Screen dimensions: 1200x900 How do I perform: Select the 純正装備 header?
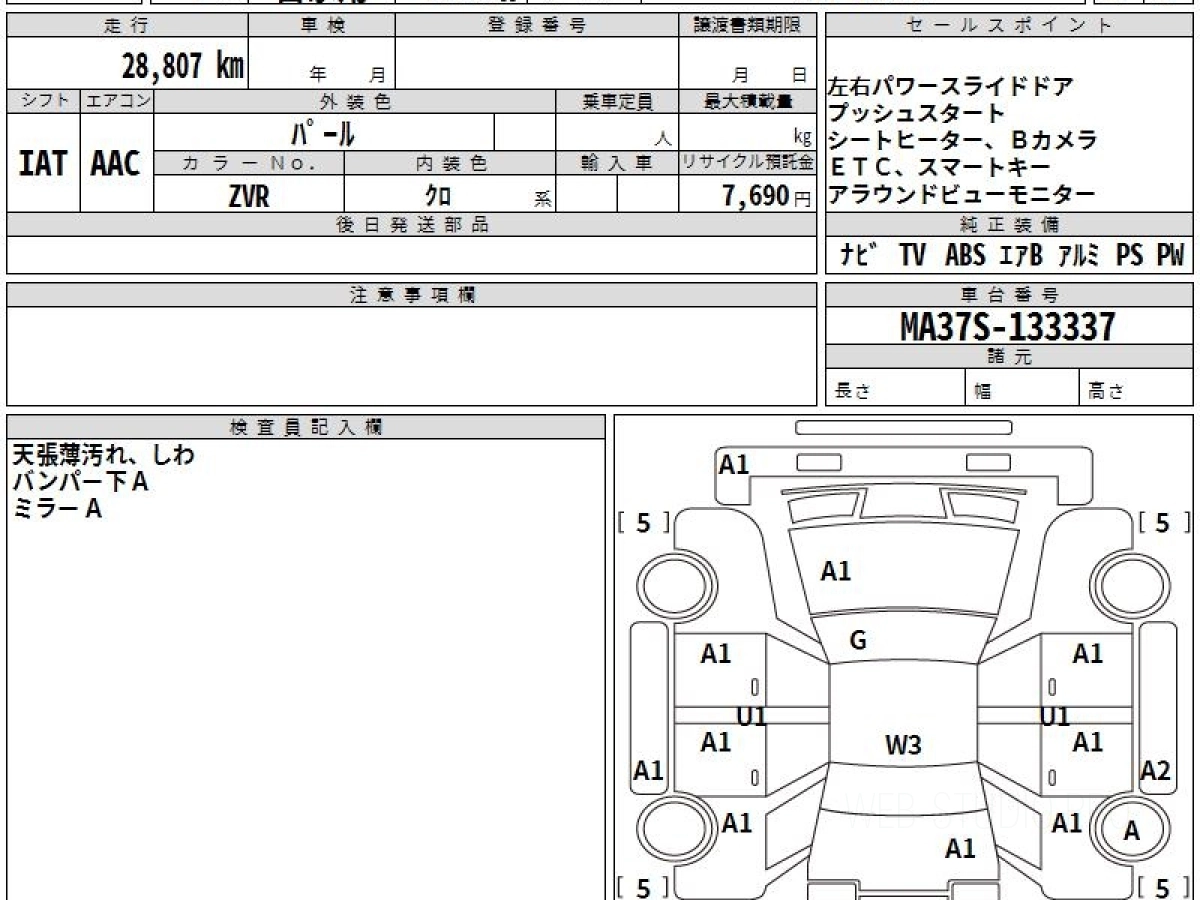[1010, 225]
